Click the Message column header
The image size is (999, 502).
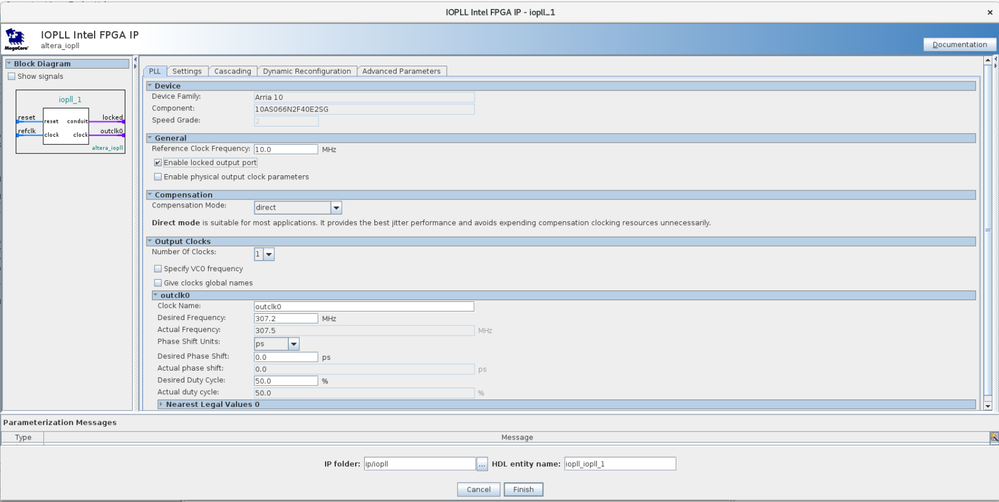[517, 437]
